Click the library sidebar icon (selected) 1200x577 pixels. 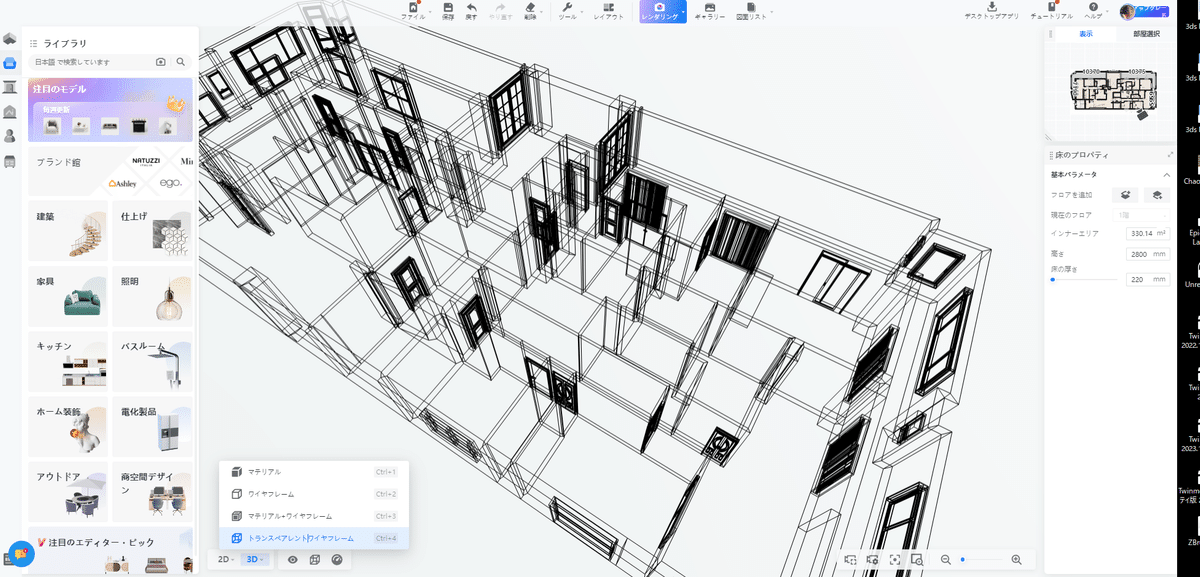tap(9, 63)
